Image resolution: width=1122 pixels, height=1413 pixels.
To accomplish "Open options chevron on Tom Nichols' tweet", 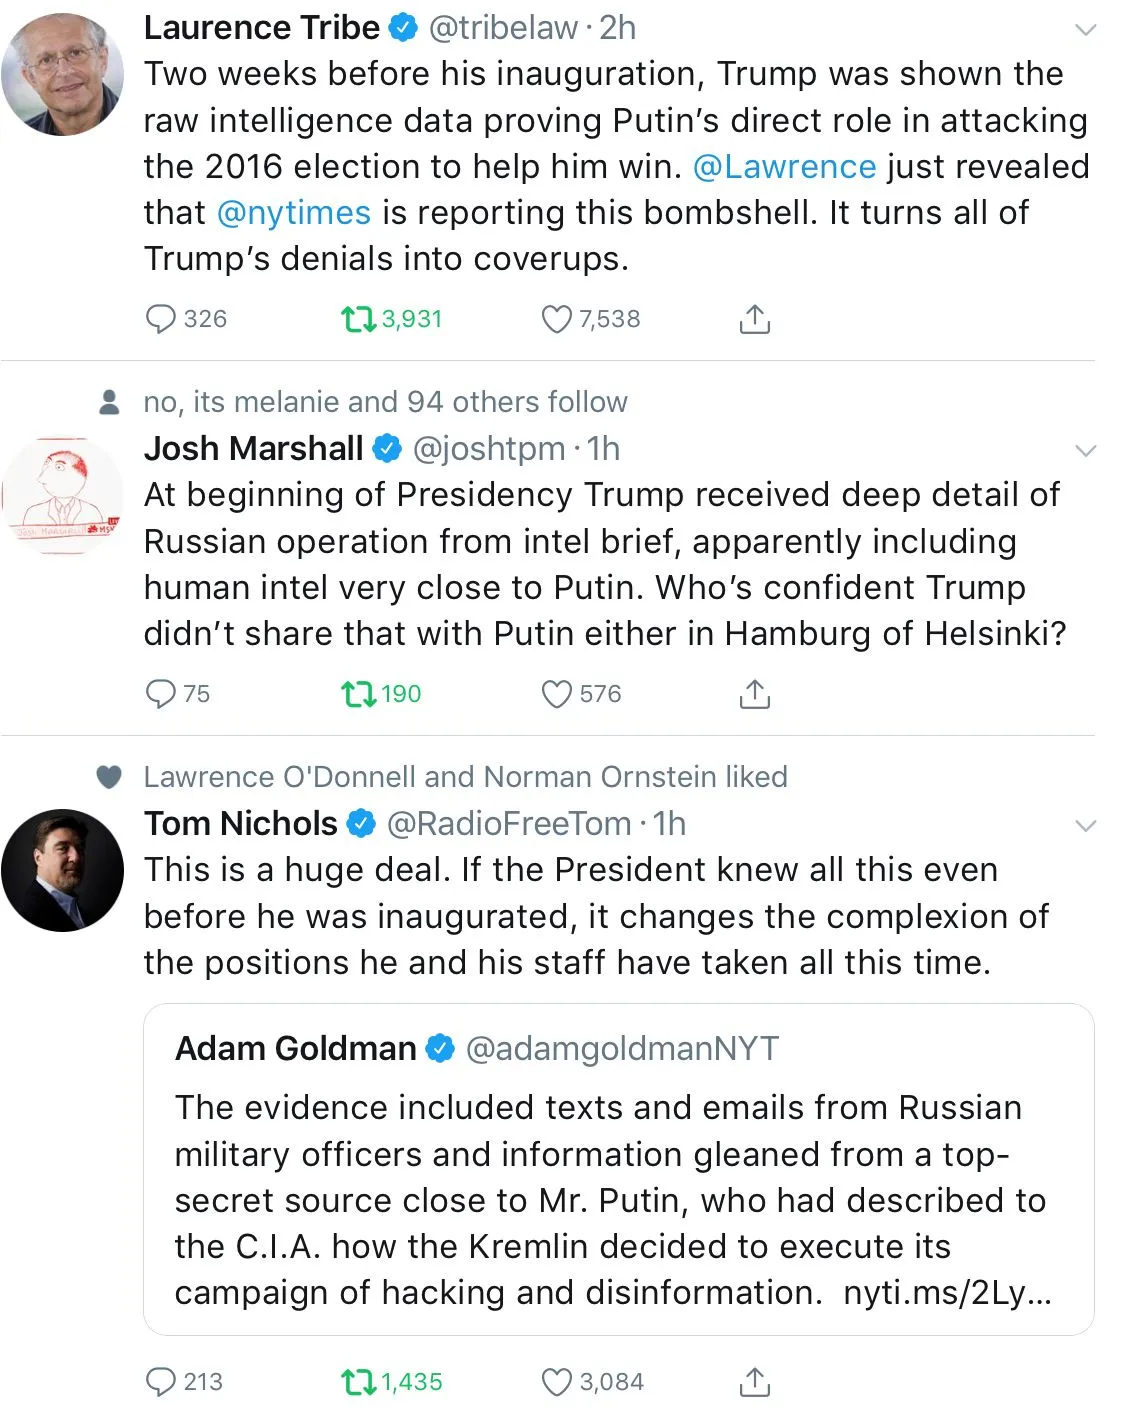I will click(x=1085, y=826).
